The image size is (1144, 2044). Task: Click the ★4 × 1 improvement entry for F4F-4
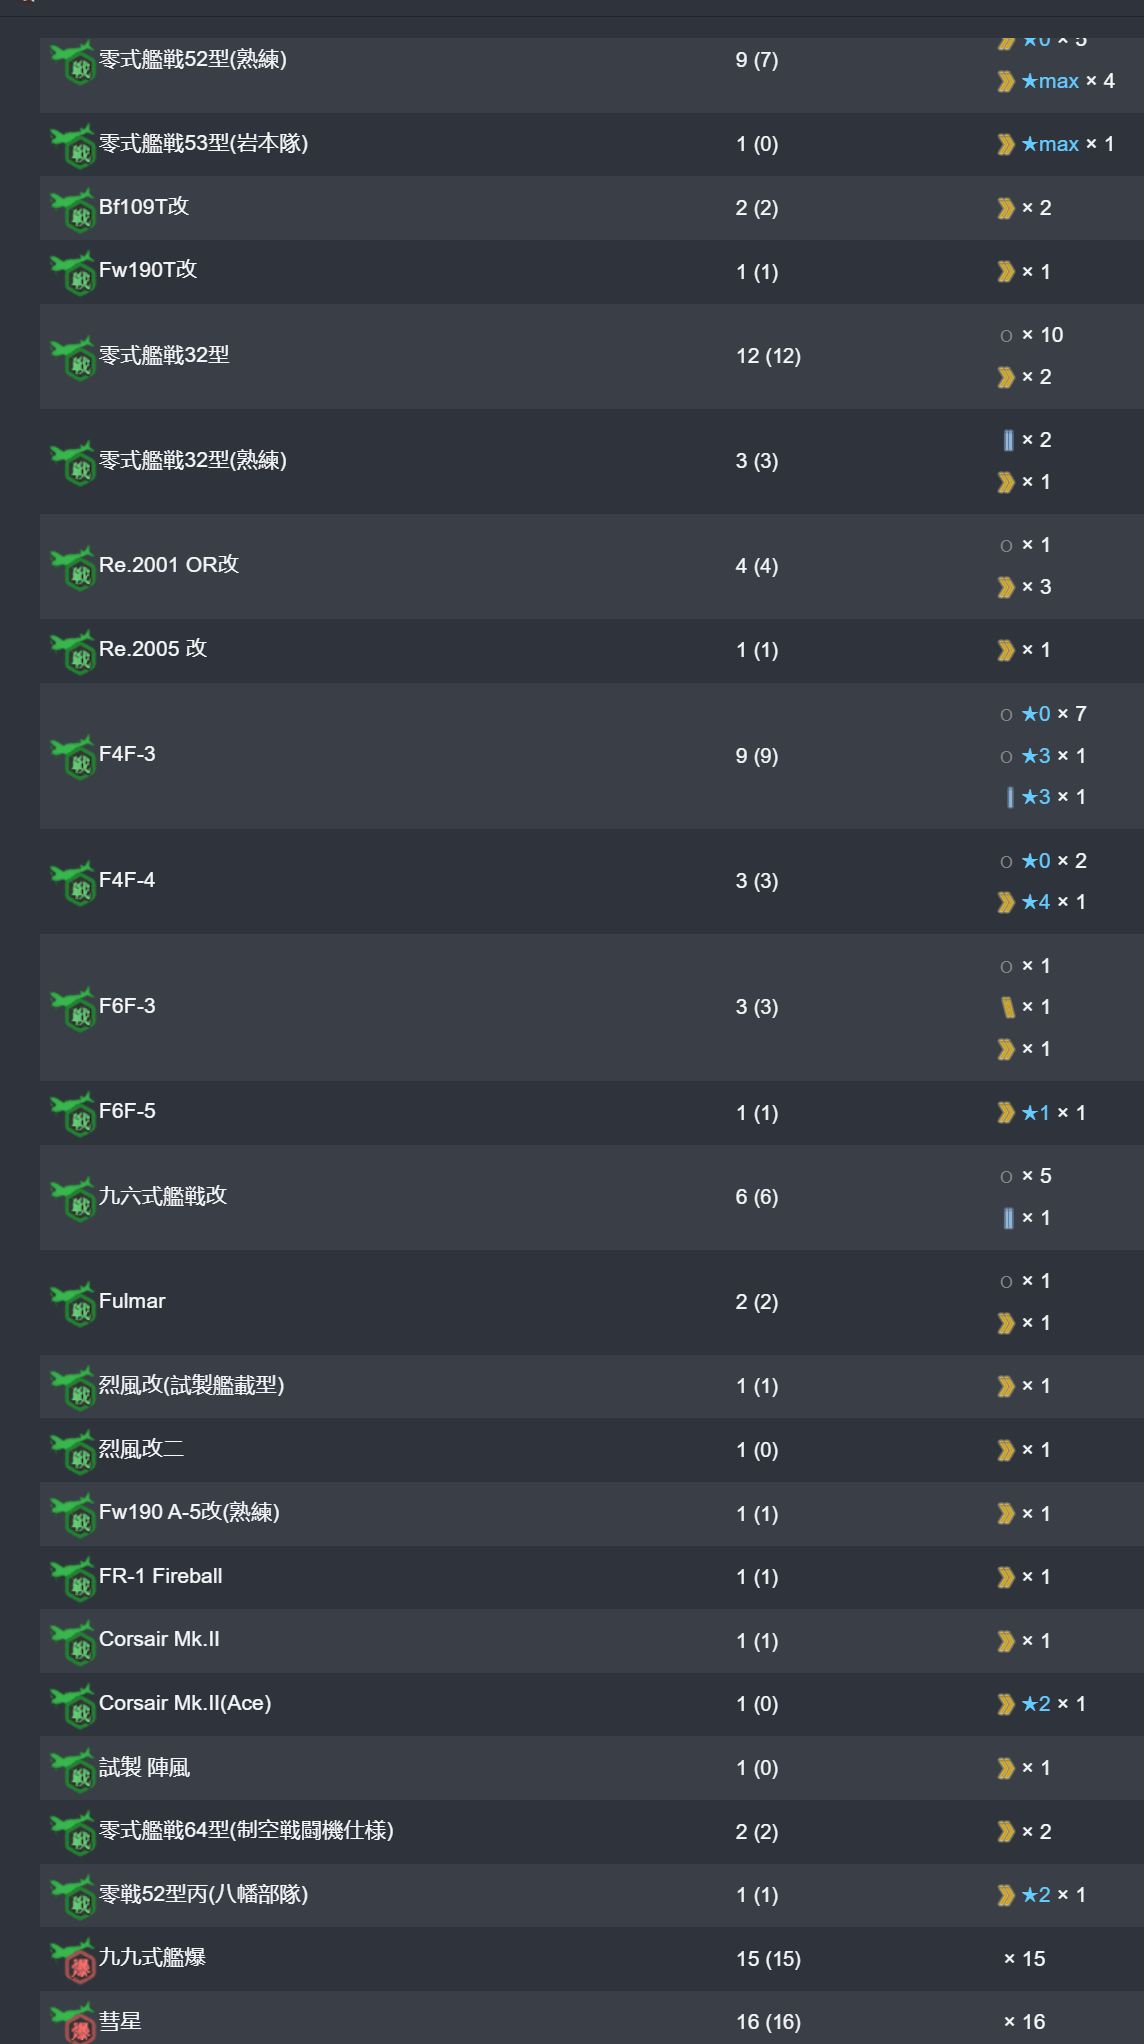click(1053, 902)
